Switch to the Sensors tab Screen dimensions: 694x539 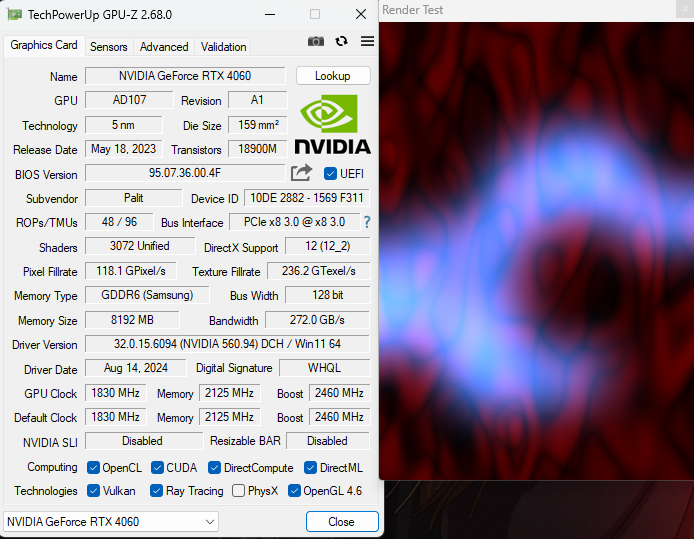tap(109, 47)
